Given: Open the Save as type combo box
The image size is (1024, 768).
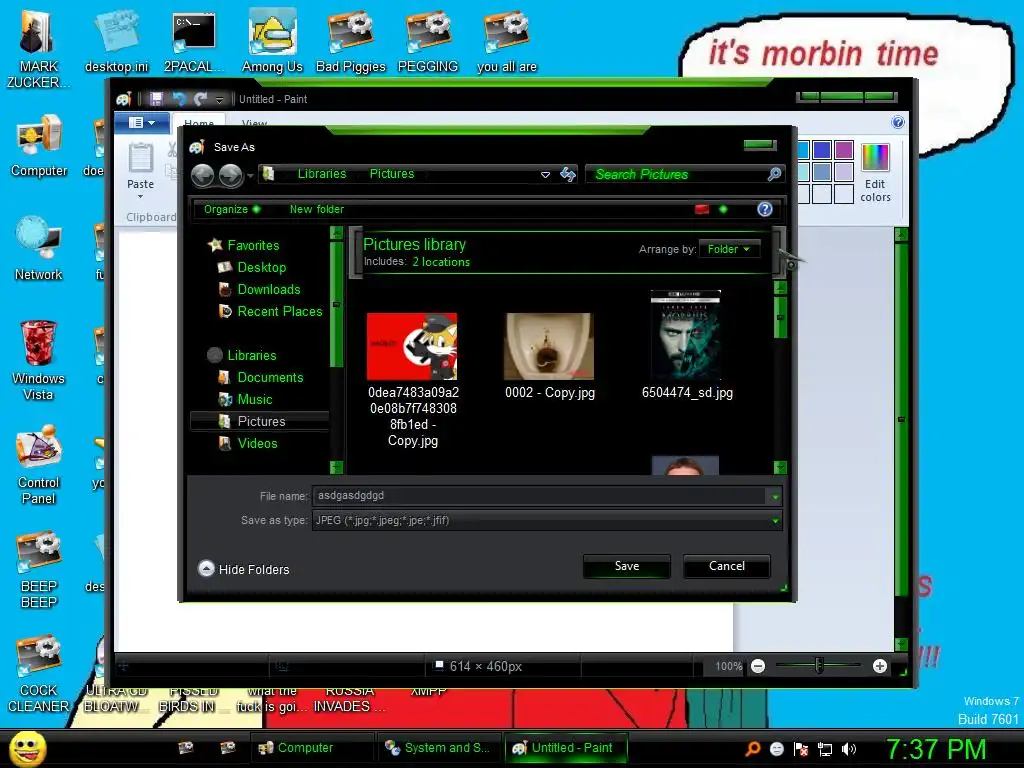Looking at the screenshot, I should pos(547,520).
